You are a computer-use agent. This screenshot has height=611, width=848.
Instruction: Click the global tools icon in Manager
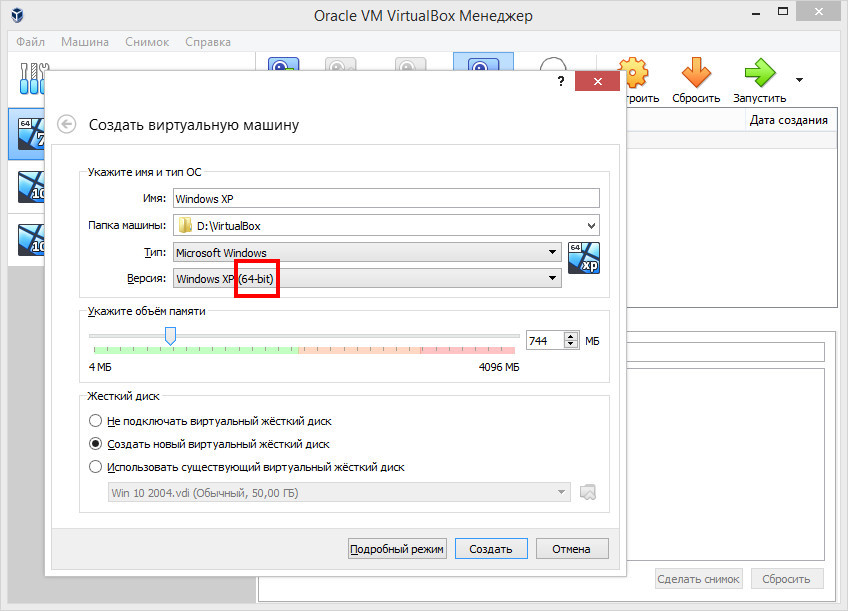pyautogui.click(x=32, y=78)
